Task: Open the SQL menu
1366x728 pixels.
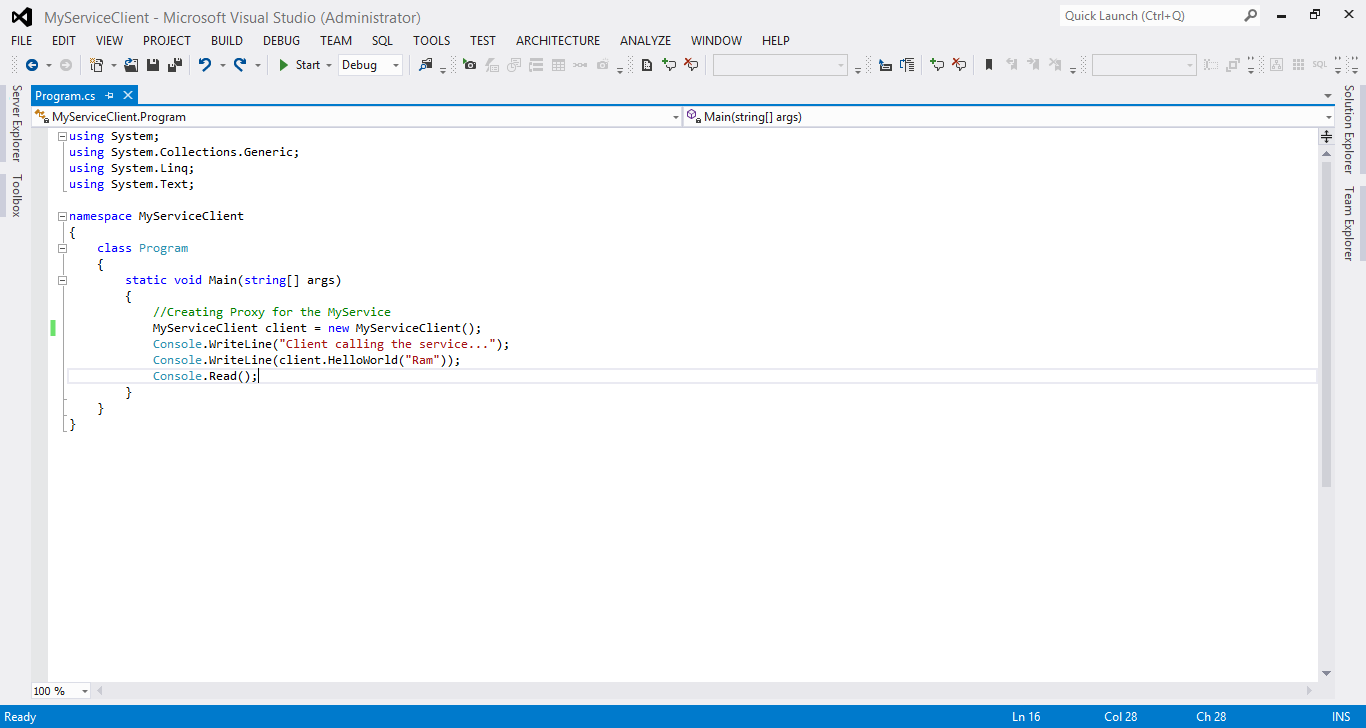Action: click(x=382, y=41)
